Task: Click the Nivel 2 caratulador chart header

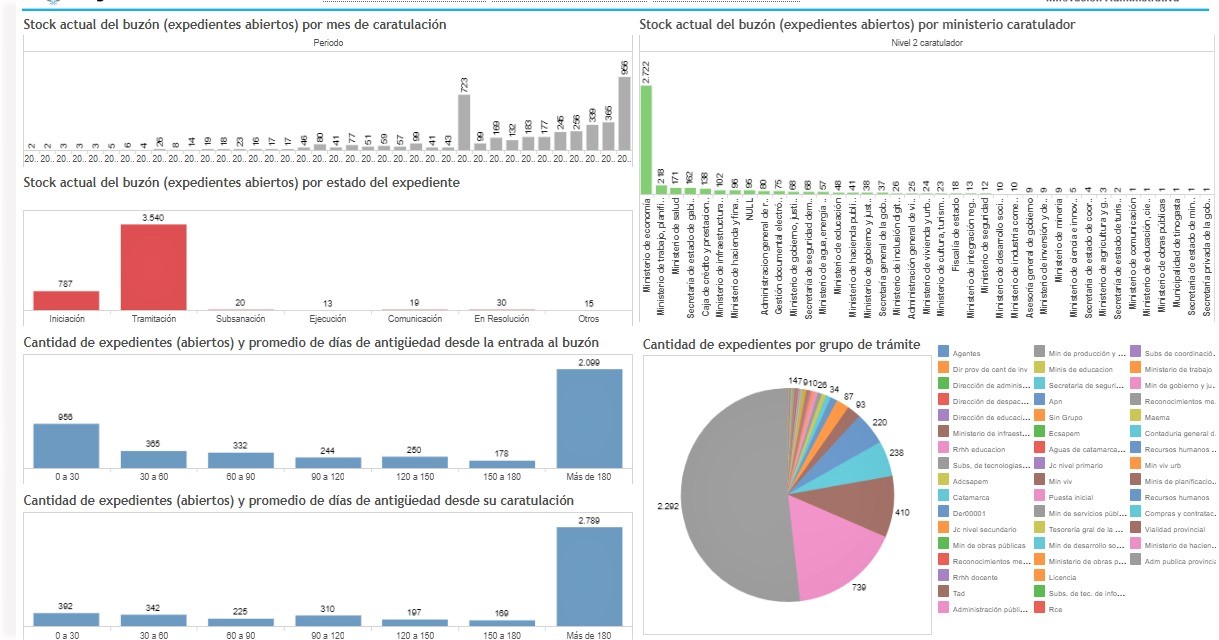Action: pyautogui.click(x=926, y=44)
